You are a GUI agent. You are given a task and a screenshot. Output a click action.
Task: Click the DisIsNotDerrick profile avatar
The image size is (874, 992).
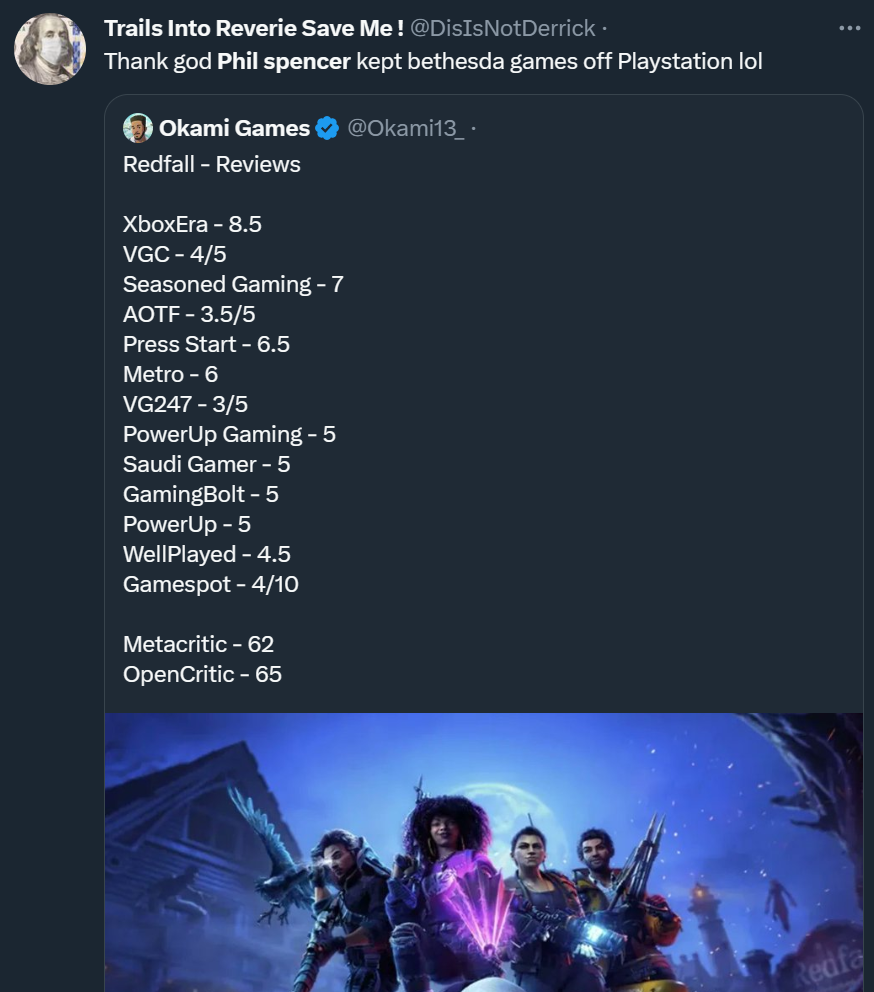click(50, 50)
